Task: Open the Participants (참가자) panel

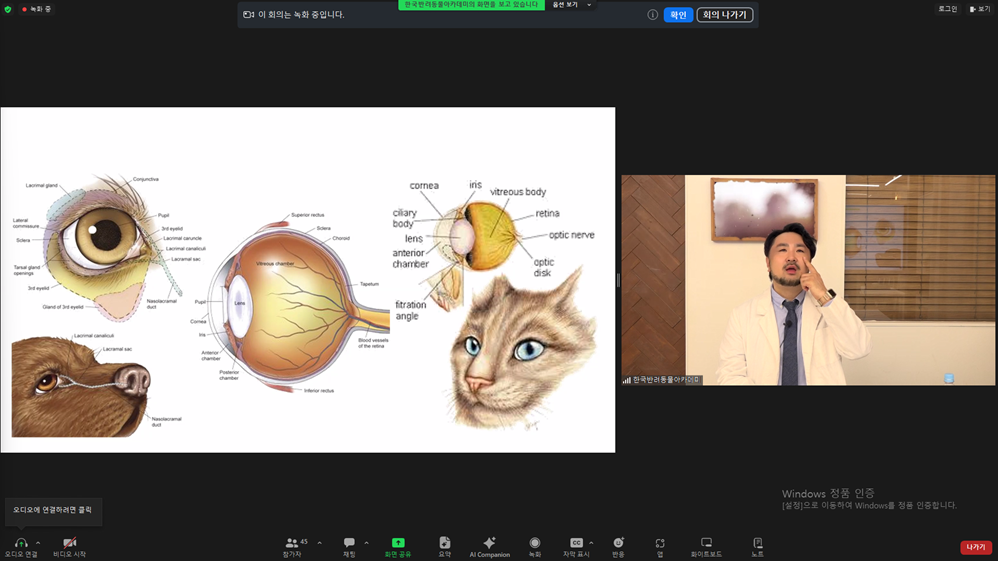Action: coord(292,546)
